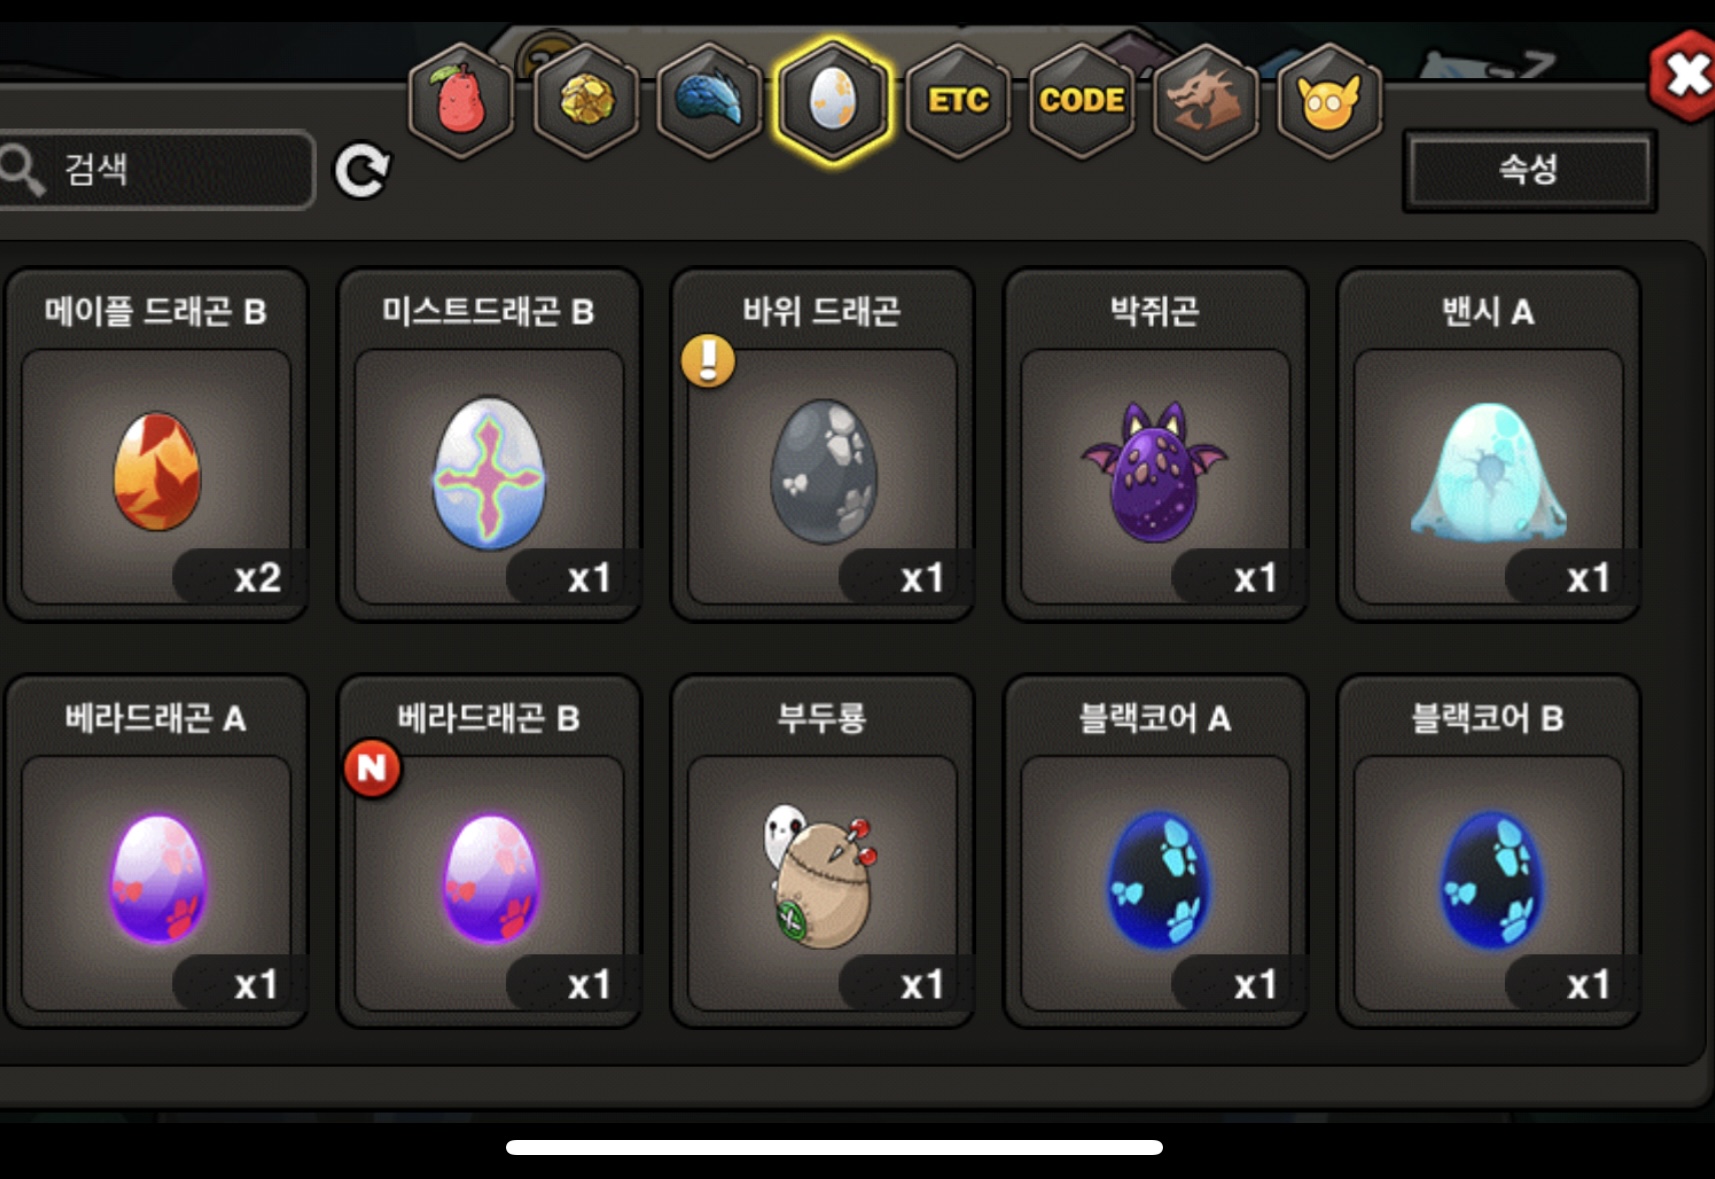
Task: Switch to the ETC tab
Action: (x=957, y=100)
